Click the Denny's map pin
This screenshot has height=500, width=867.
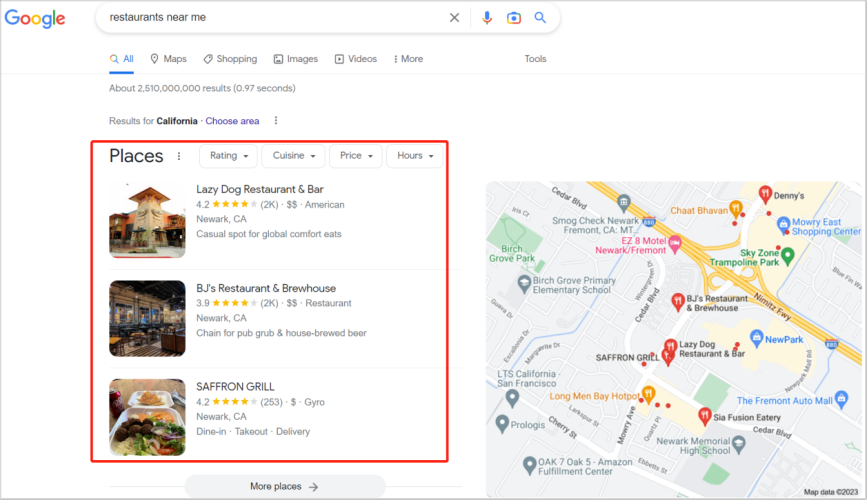pyautogui.click(x=765, y=193)
